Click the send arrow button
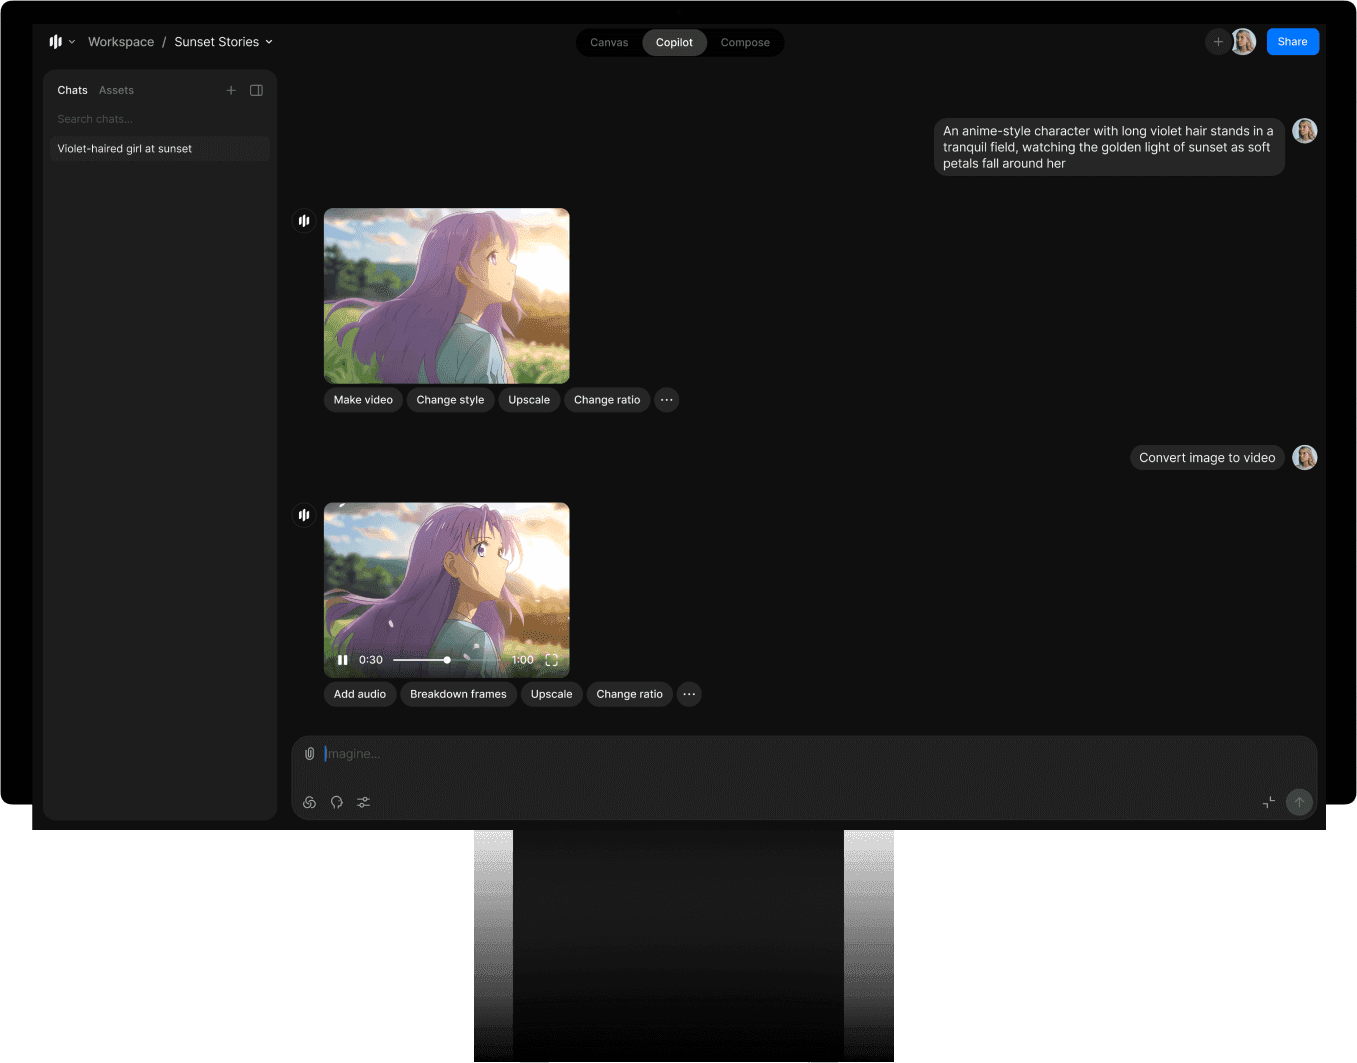The image size is (1357, 1063). [1298, 802]
